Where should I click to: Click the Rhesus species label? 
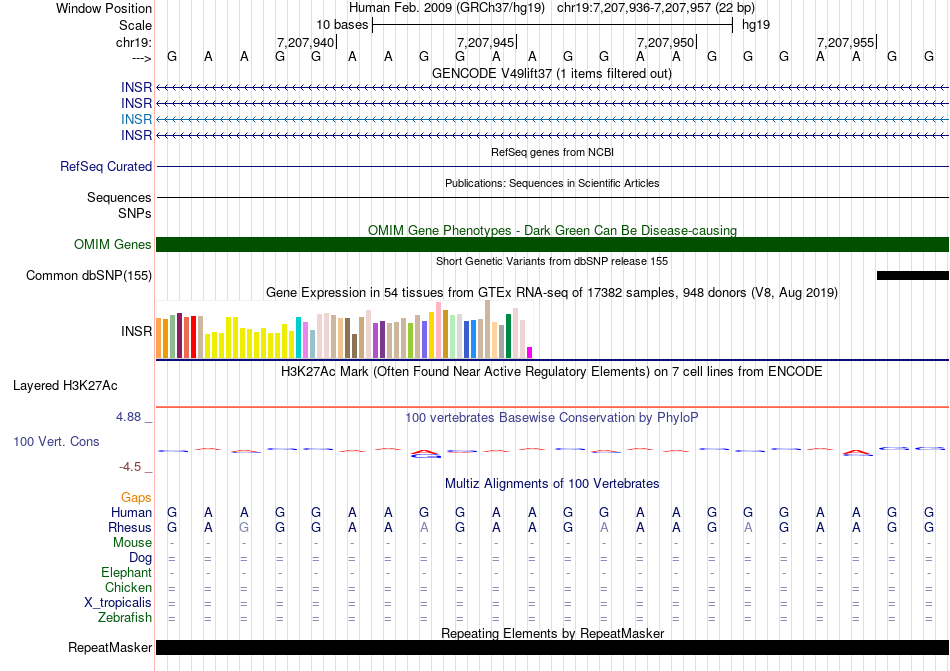click(131, 528)
